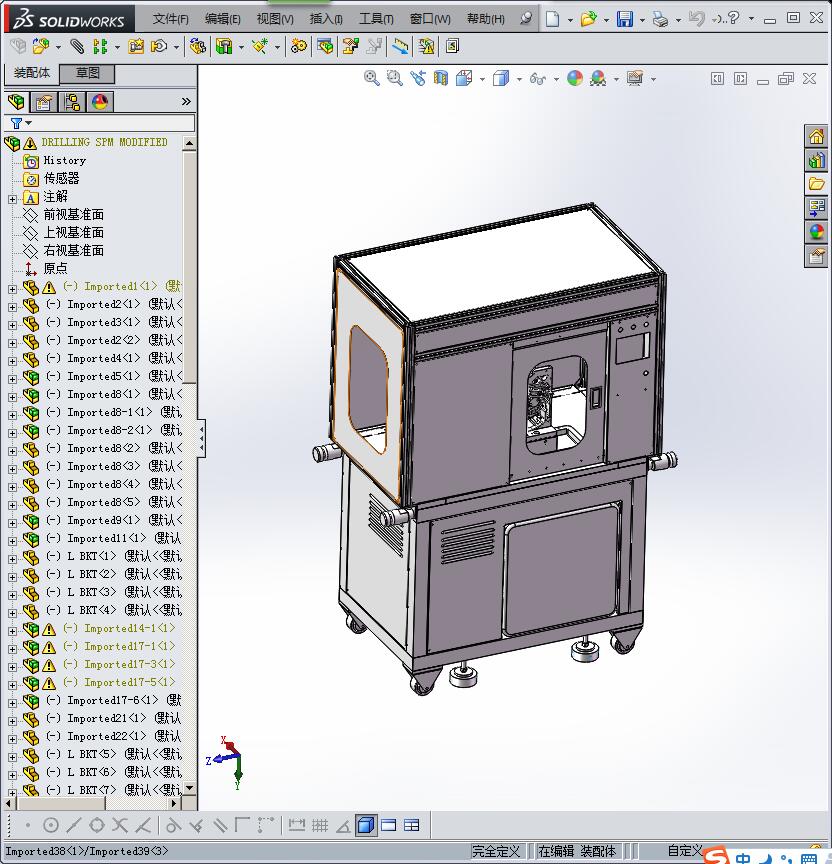Open Custom Properties task pane

817,256
